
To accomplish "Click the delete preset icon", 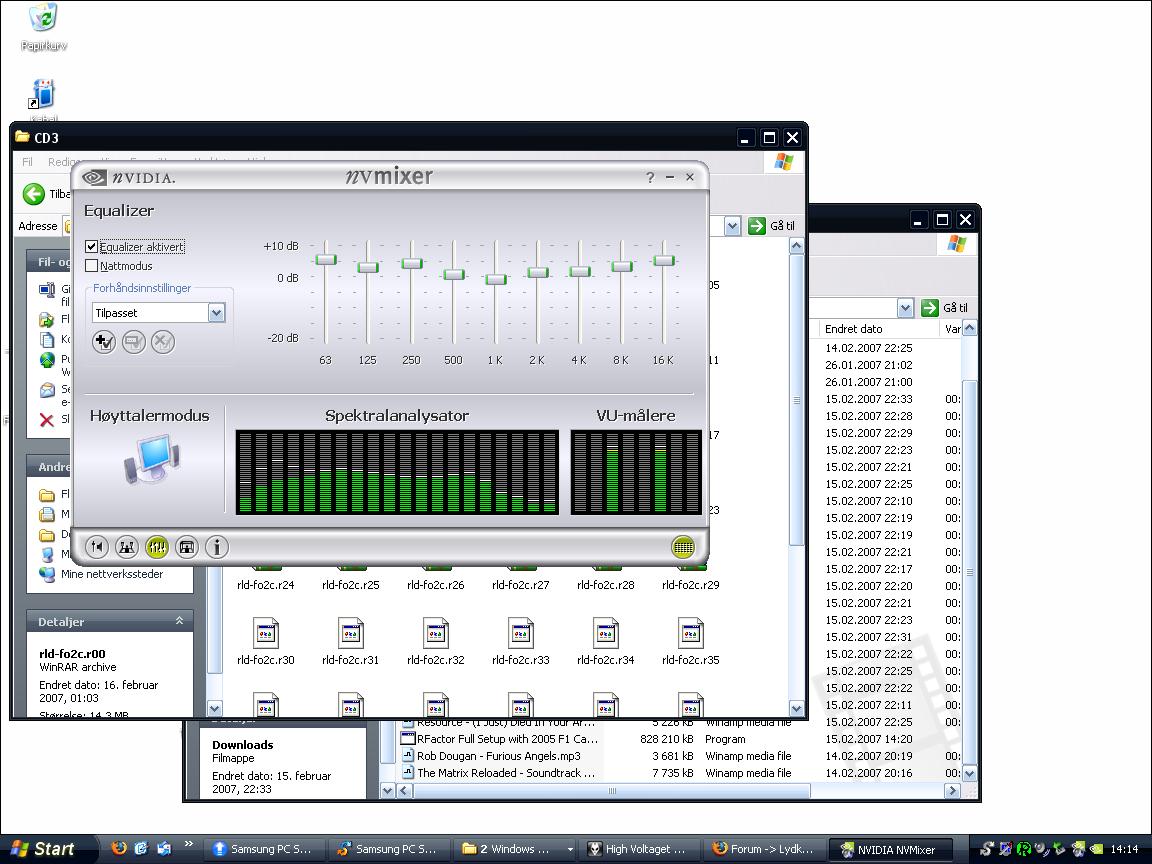I will click(163, 342).
